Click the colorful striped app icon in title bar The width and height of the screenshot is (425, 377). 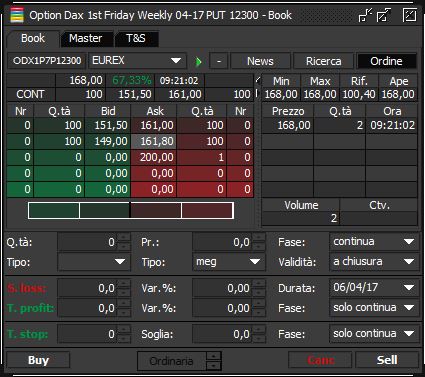(17, 15)
